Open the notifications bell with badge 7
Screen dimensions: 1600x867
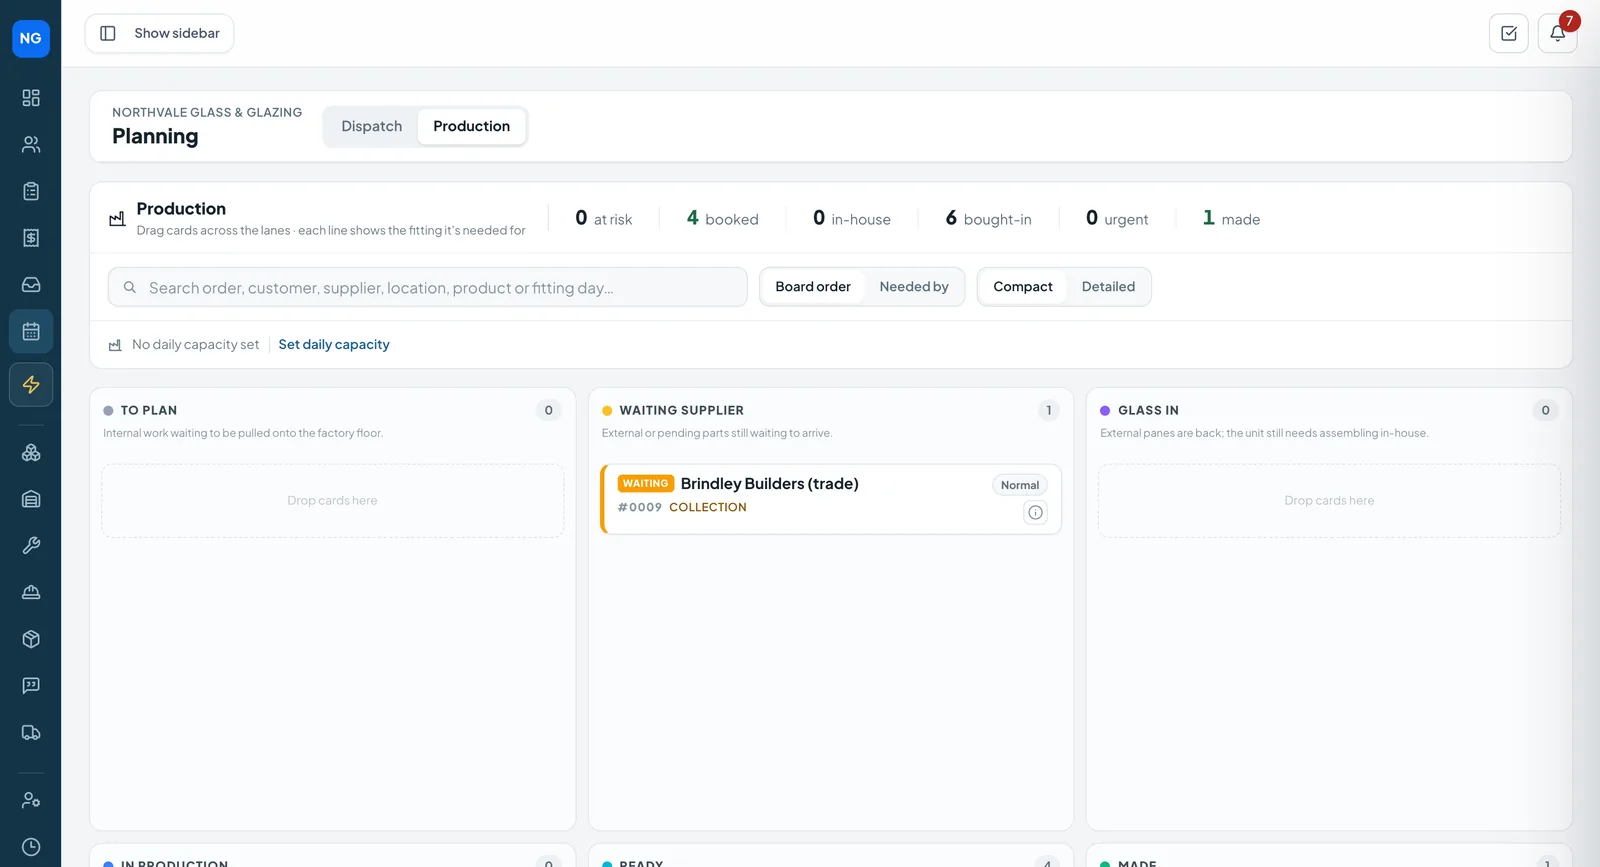(1557, 33)
